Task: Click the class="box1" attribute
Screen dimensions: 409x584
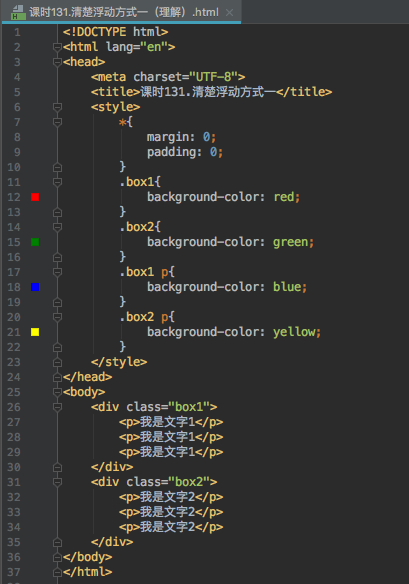Action: tap(168, 407)
